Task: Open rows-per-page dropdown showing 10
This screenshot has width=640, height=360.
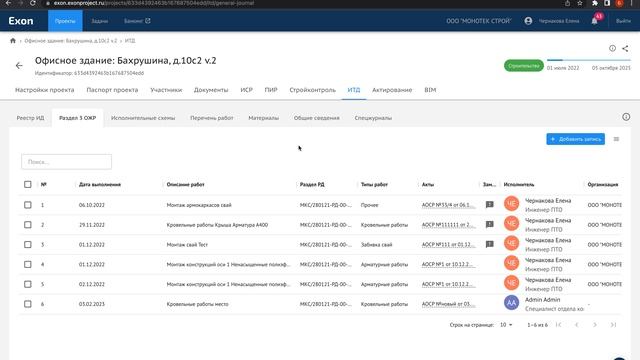Action: pyautogui.click(x=506, y=324)
